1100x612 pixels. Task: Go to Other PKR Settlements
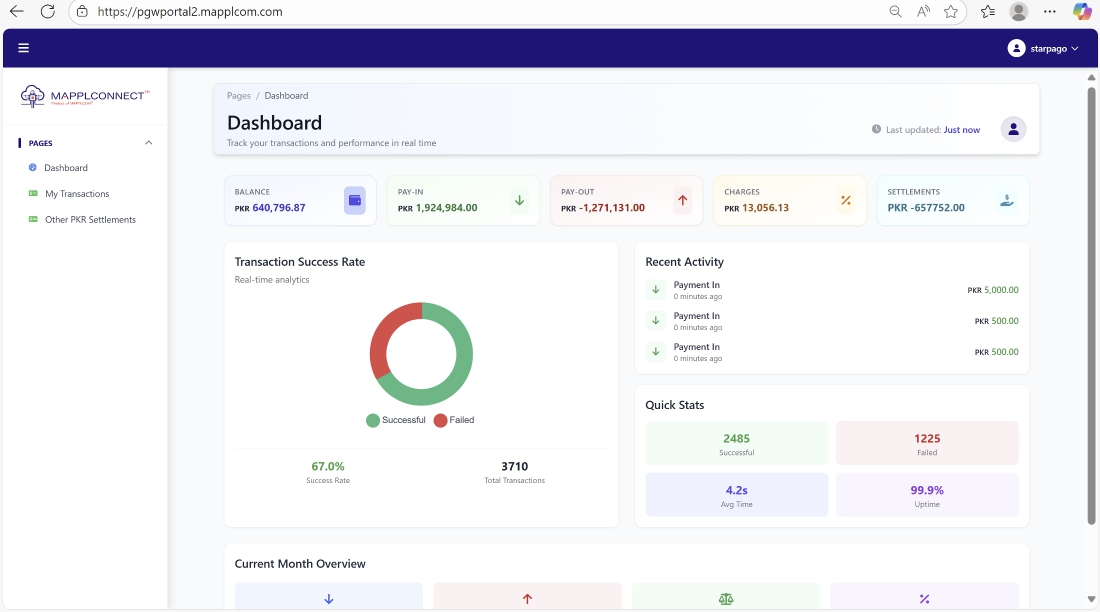point(90,220)
